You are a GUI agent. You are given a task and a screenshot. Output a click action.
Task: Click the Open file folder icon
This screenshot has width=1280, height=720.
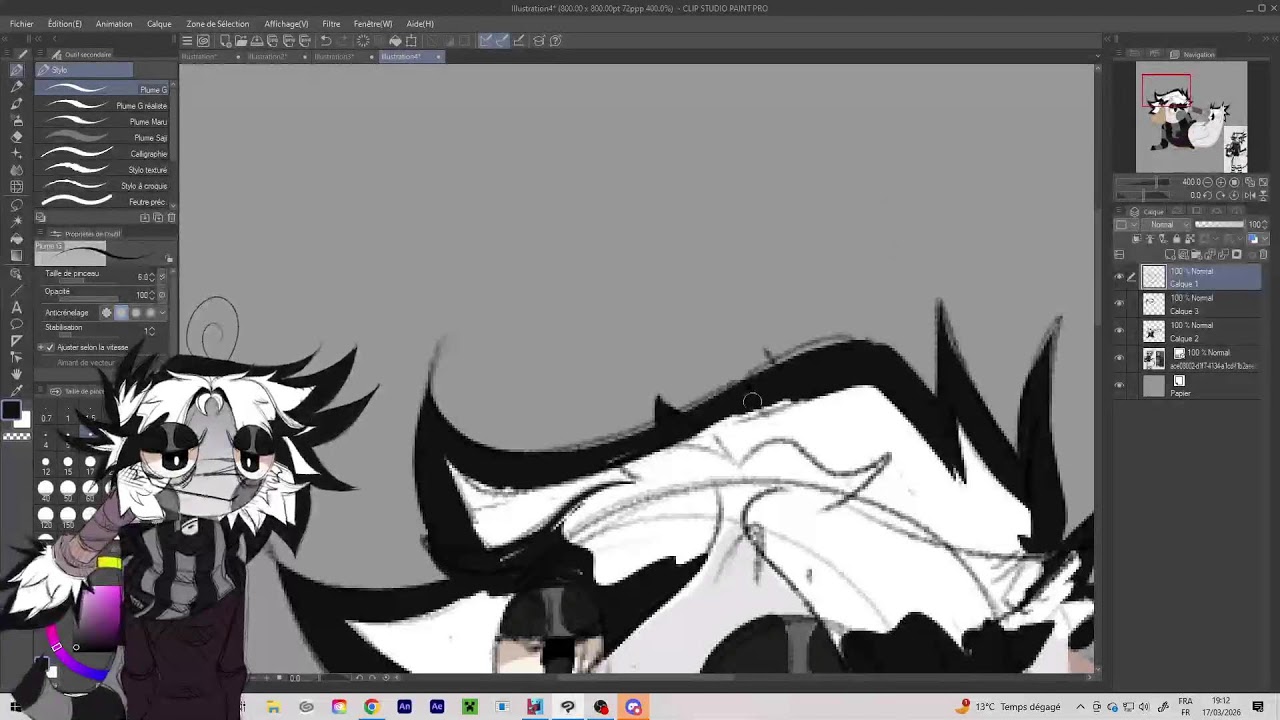[x=241, y=41]
